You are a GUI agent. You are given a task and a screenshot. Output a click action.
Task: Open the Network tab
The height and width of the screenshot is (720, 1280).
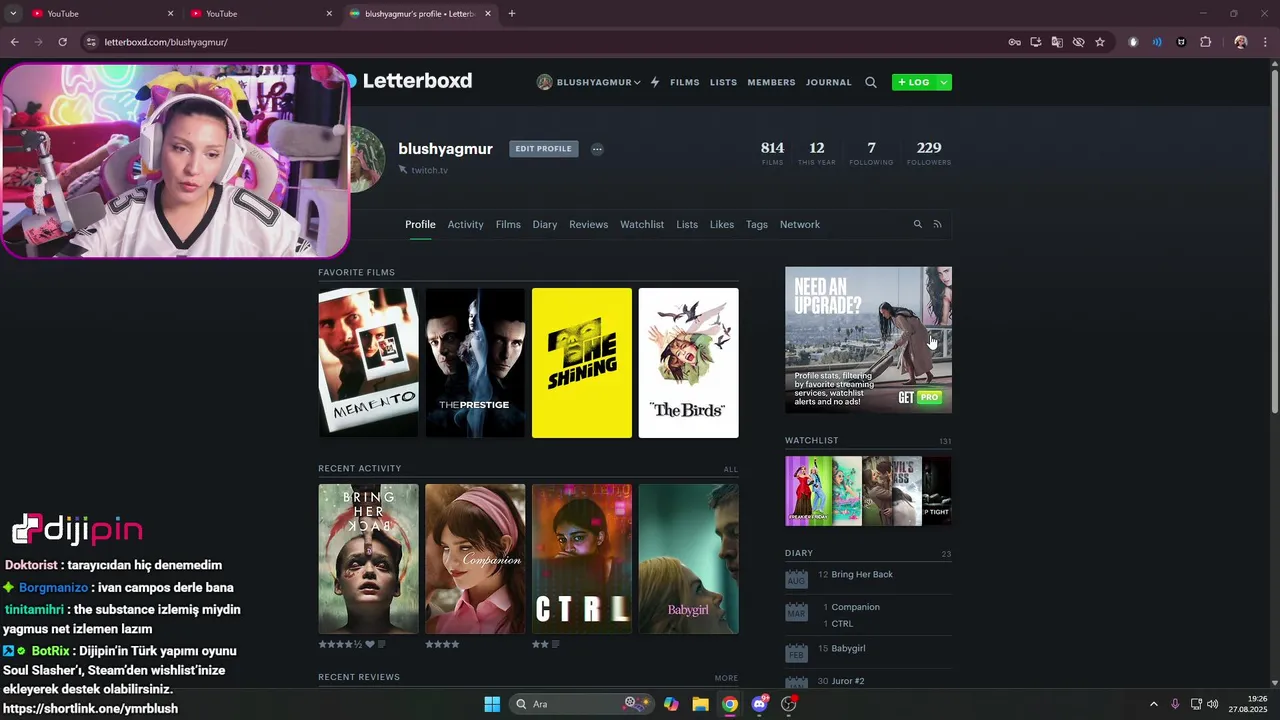pos(800,225)
